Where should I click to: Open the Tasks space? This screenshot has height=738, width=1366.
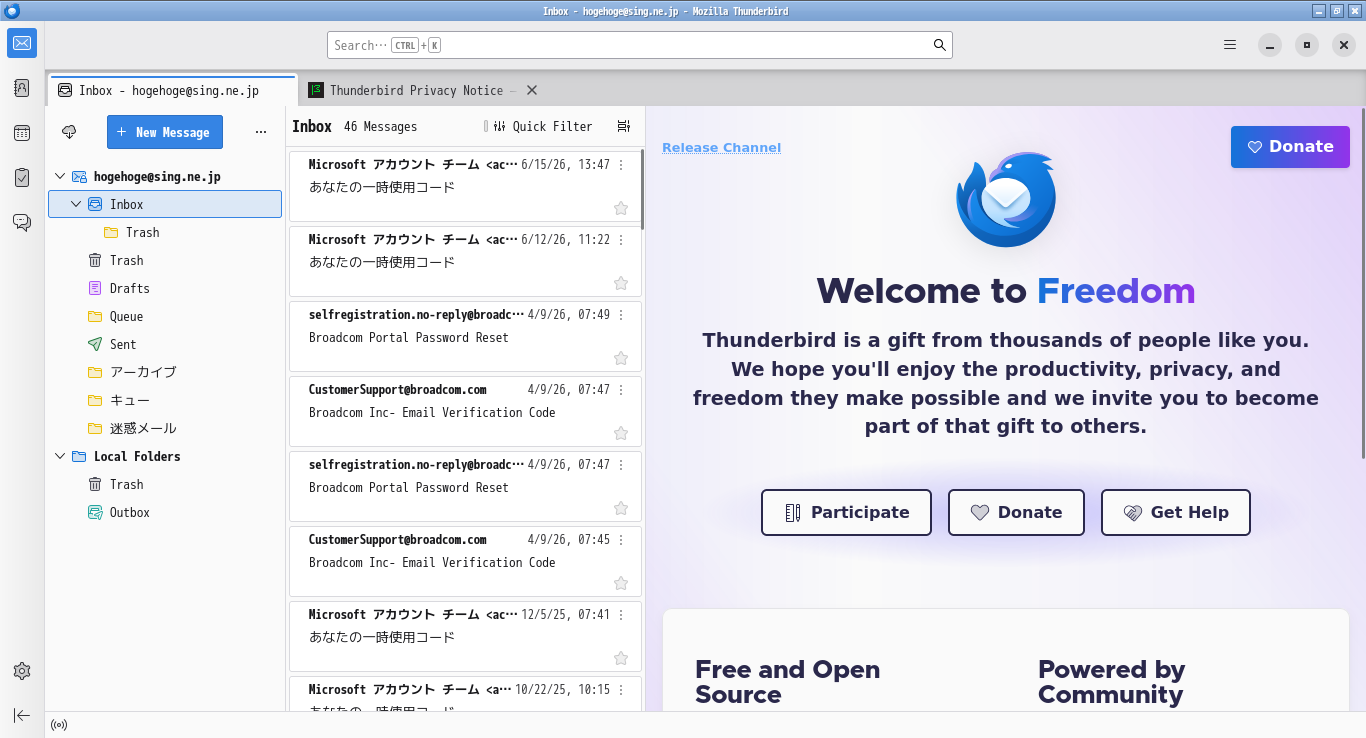coord(22,177)
